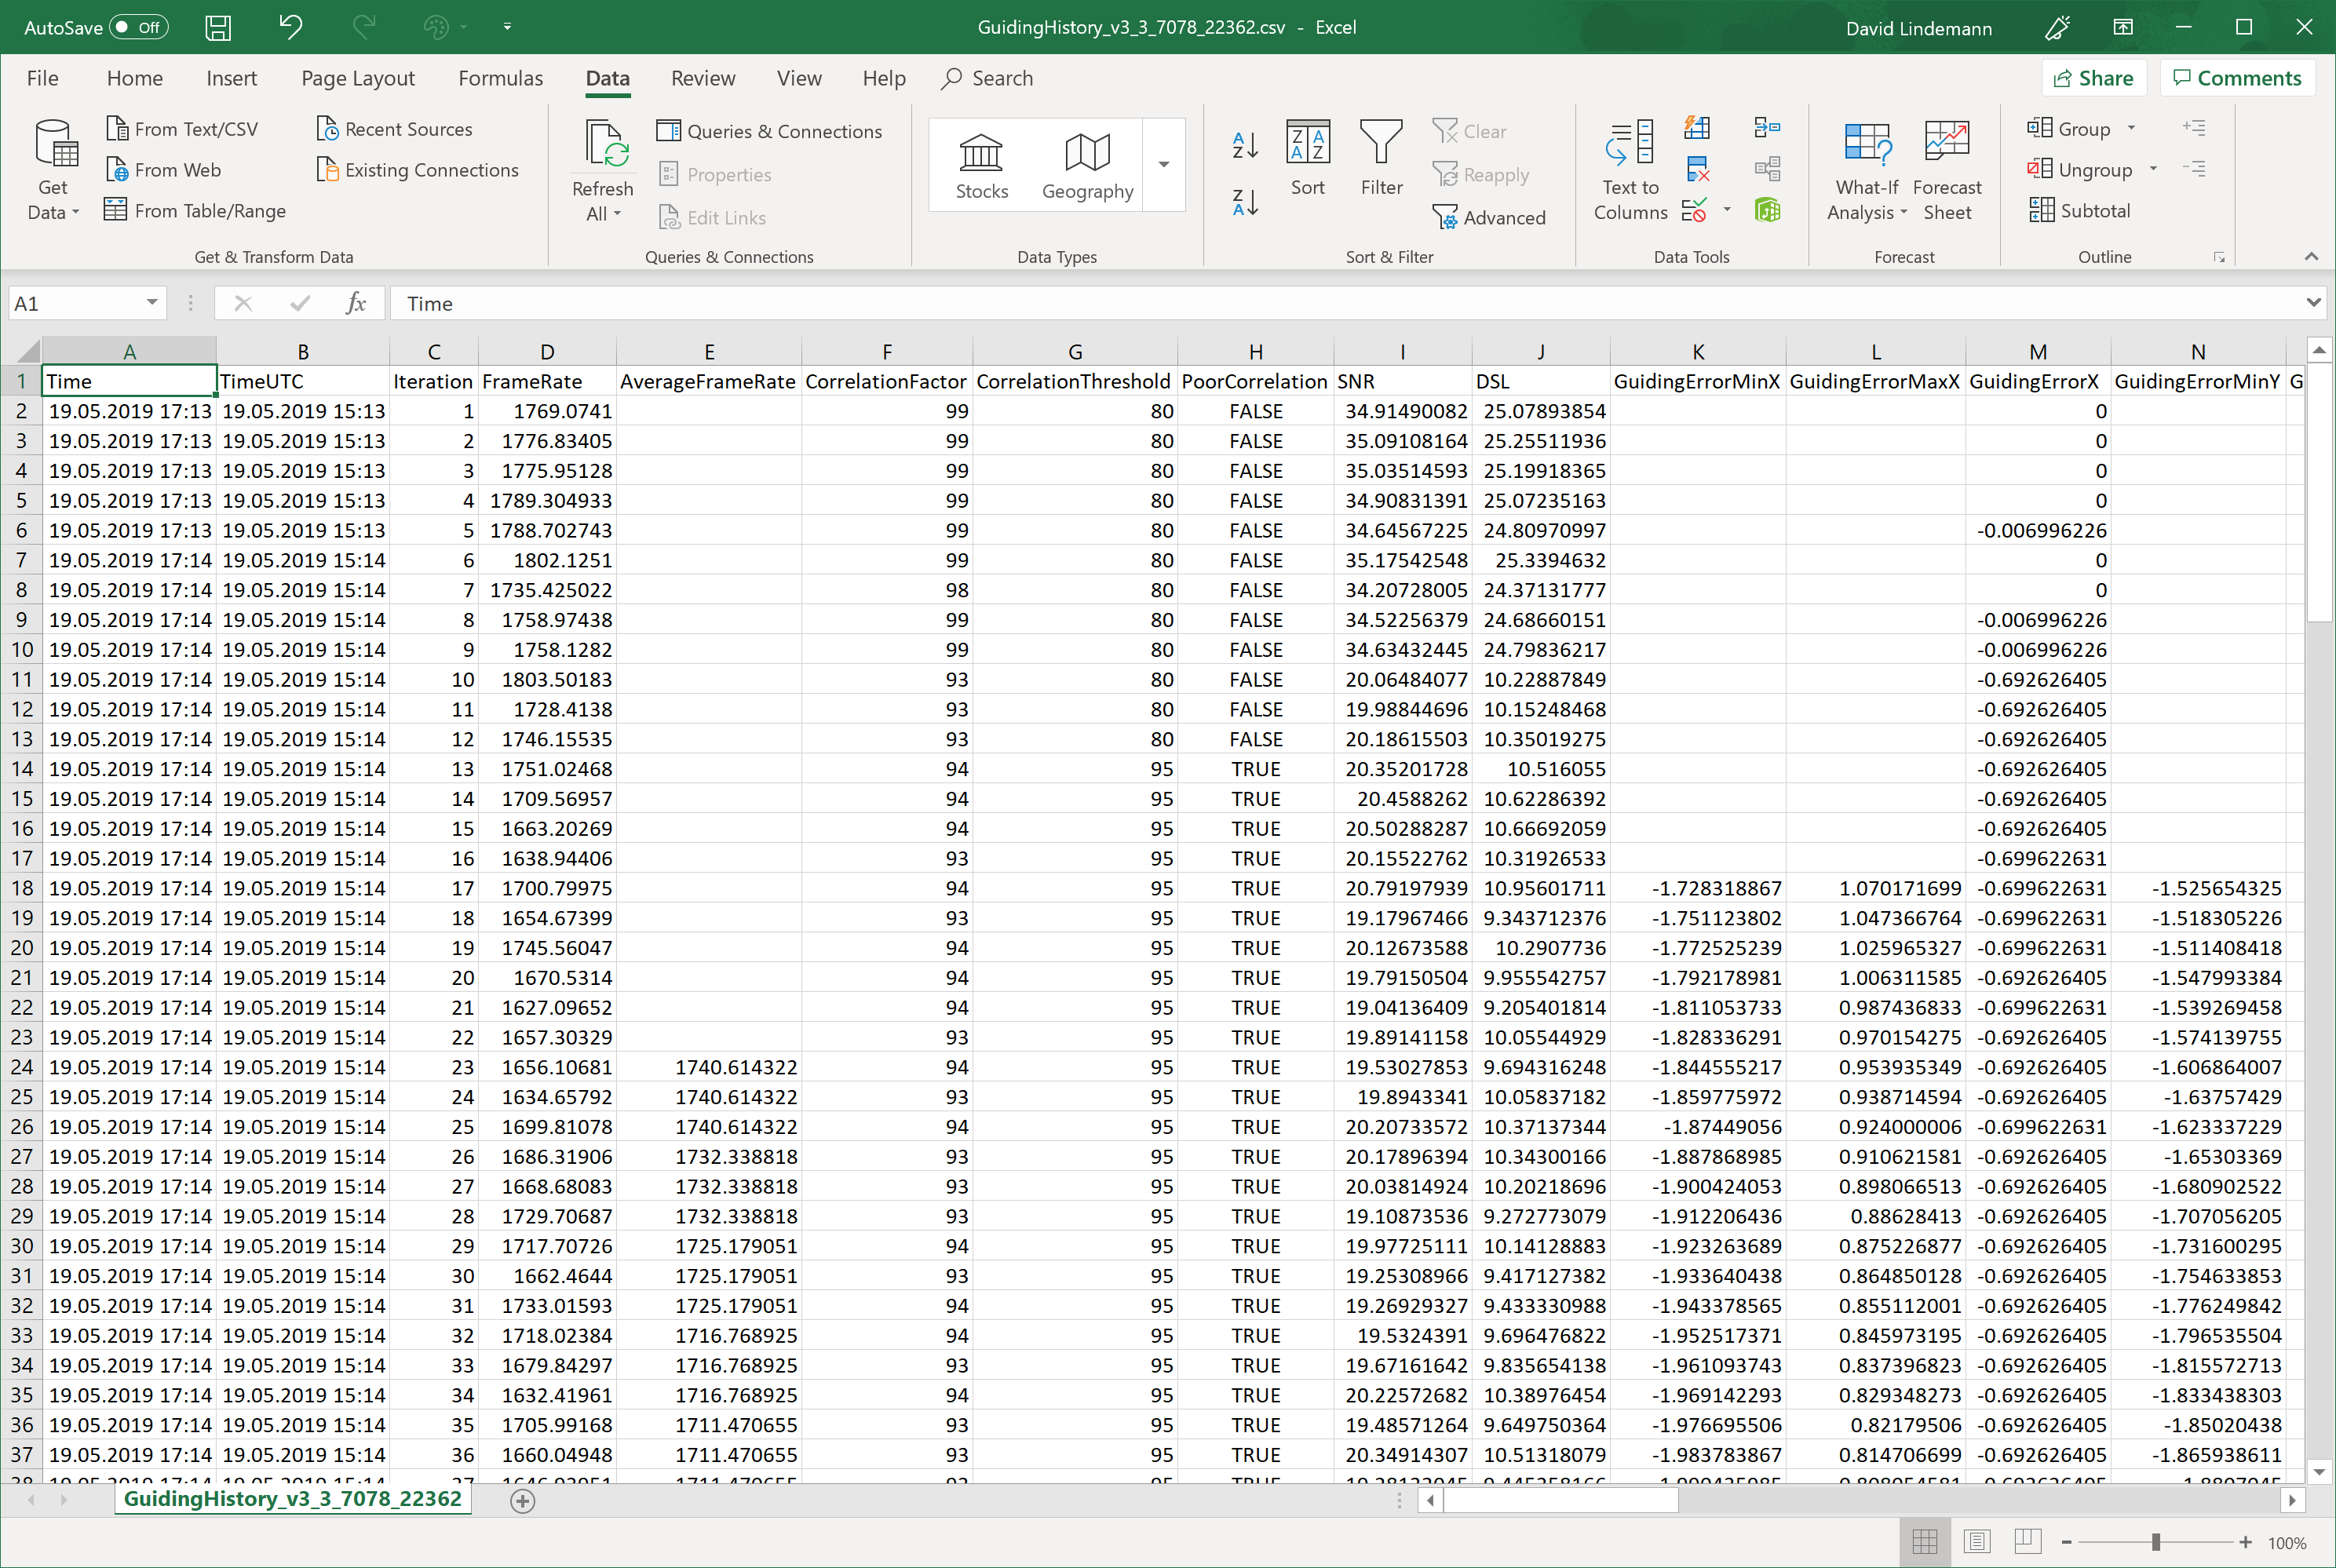
Task: Toggle AutoSave switch
Action: (x=138, y=27)
